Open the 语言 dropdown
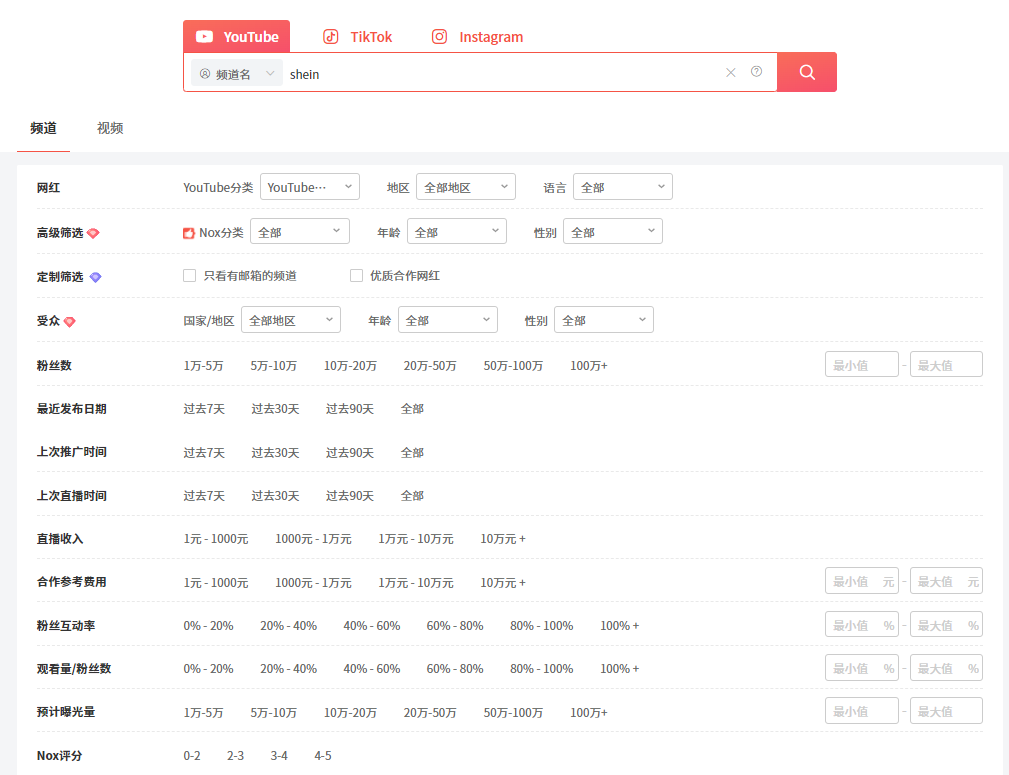 pyautogui.click(x=622, y=187)
